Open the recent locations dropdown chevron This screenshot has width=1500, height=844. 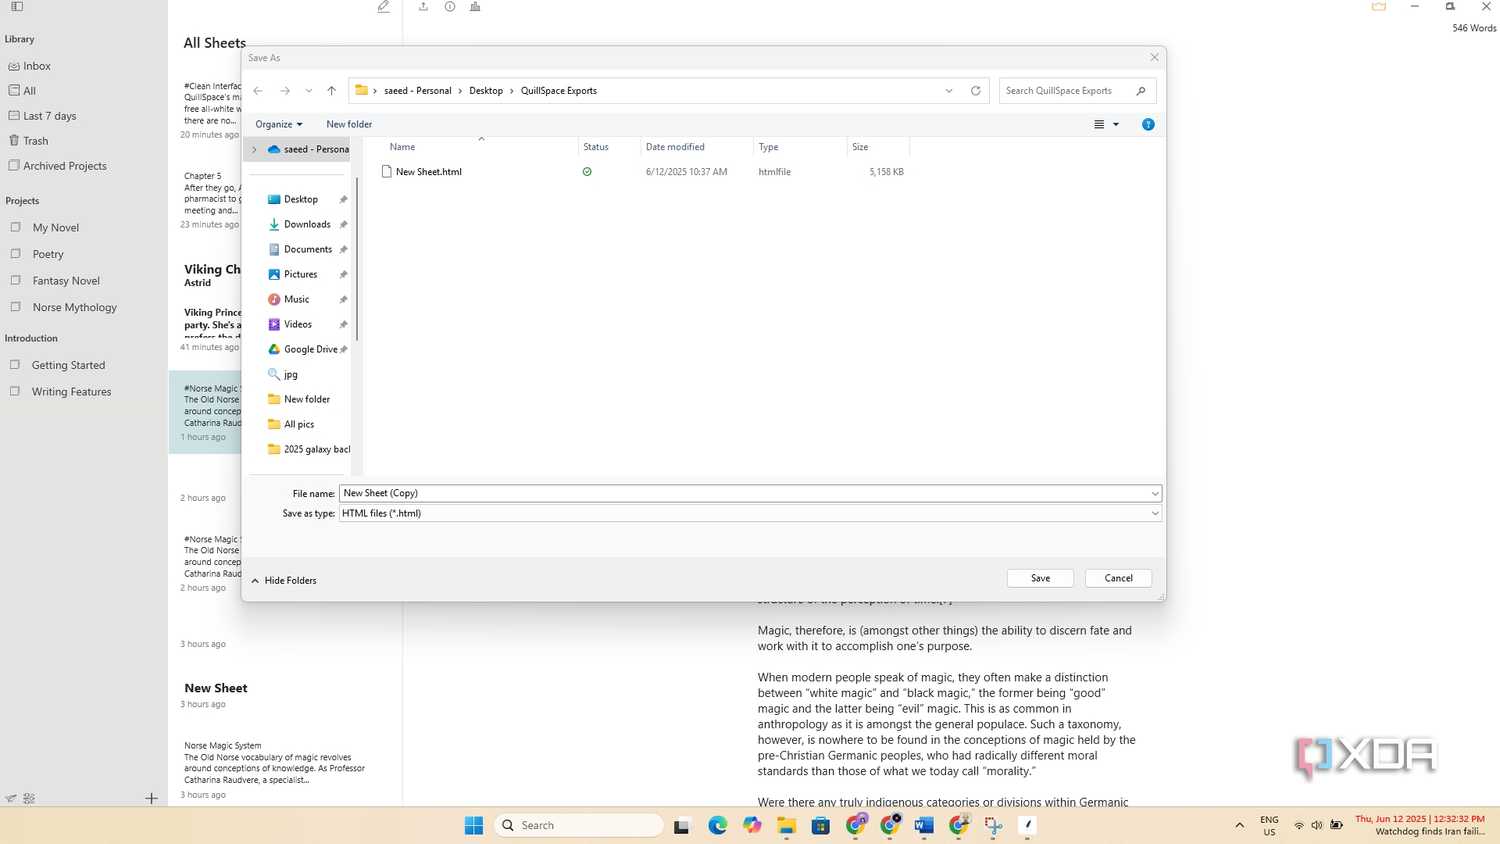[x=308, y=91]
